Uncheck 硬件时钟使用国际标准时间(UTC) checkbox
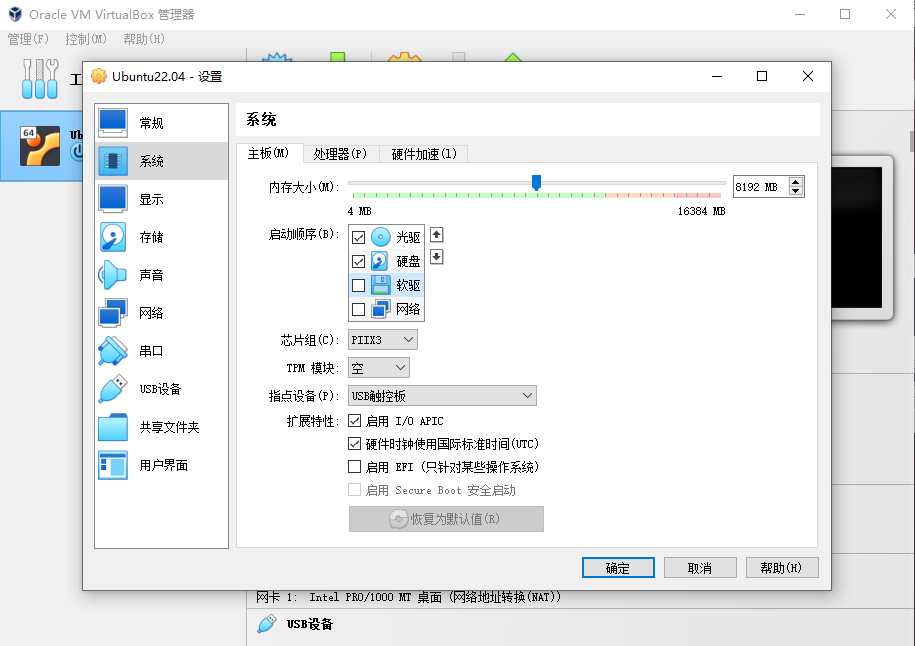This screenshot has height=646, width=915. coord(354,444)
